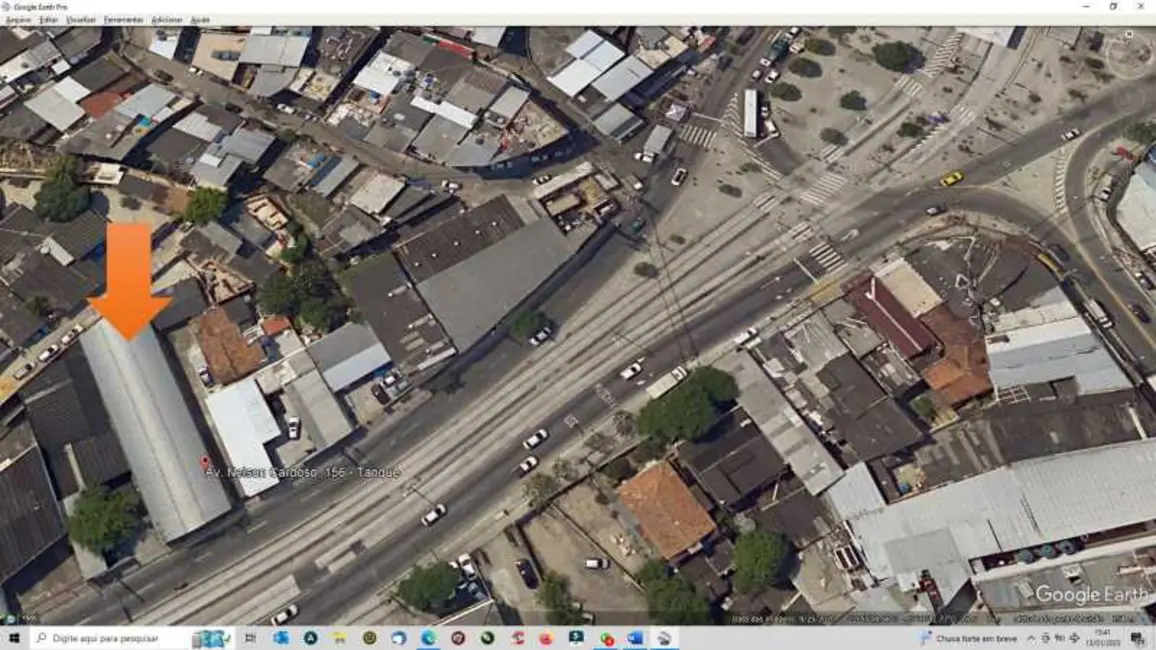Open the Ajuda menu
1156x650 pixels.
coord(200,20)
